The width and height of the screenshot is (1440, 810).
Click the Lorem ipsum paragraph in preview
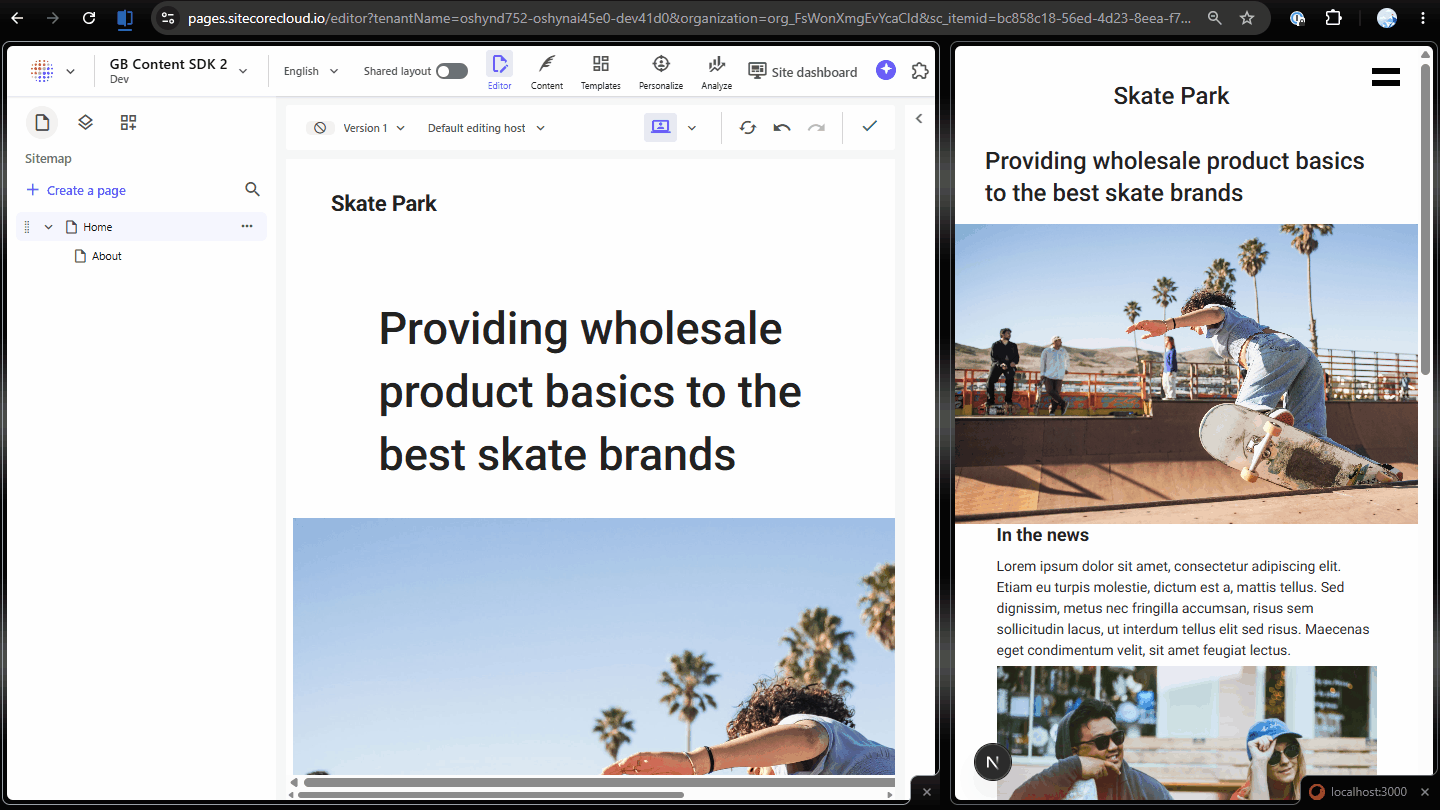[1183, 608]
